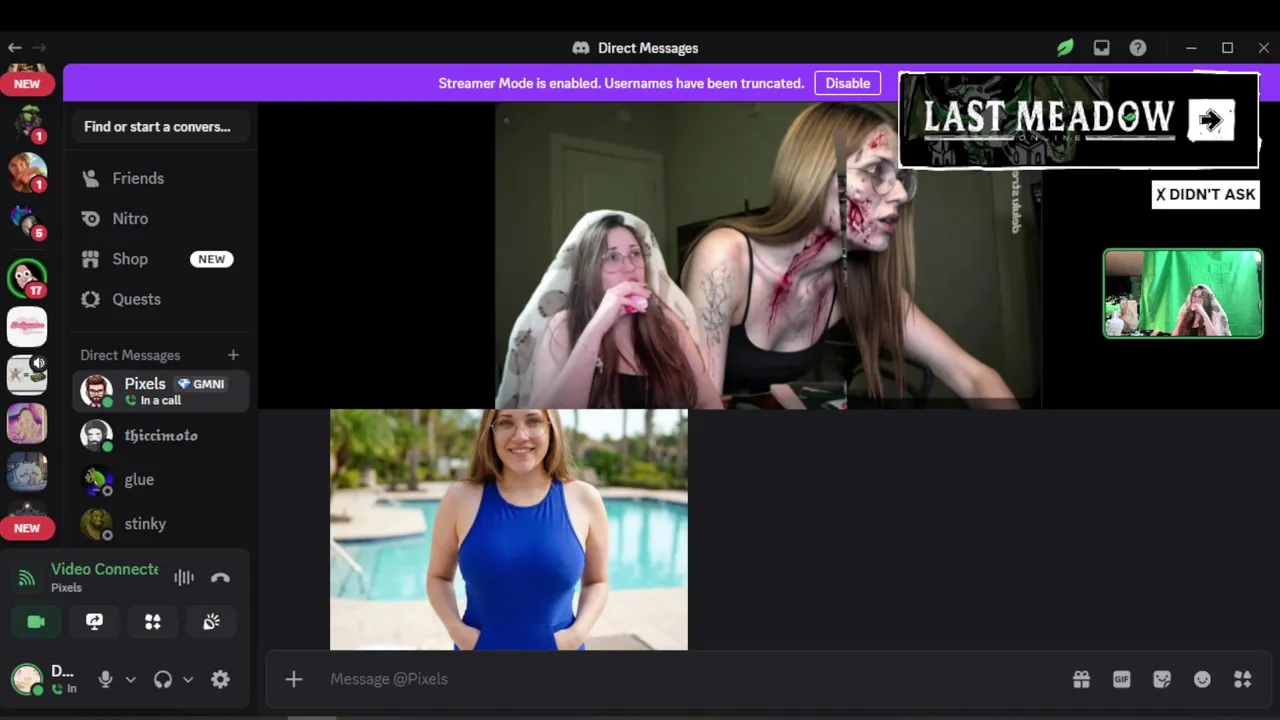Screen dimensions: 1280x720
Task: Click Video Connected status text
Action: pyautogui.click(x=105, y=569)
